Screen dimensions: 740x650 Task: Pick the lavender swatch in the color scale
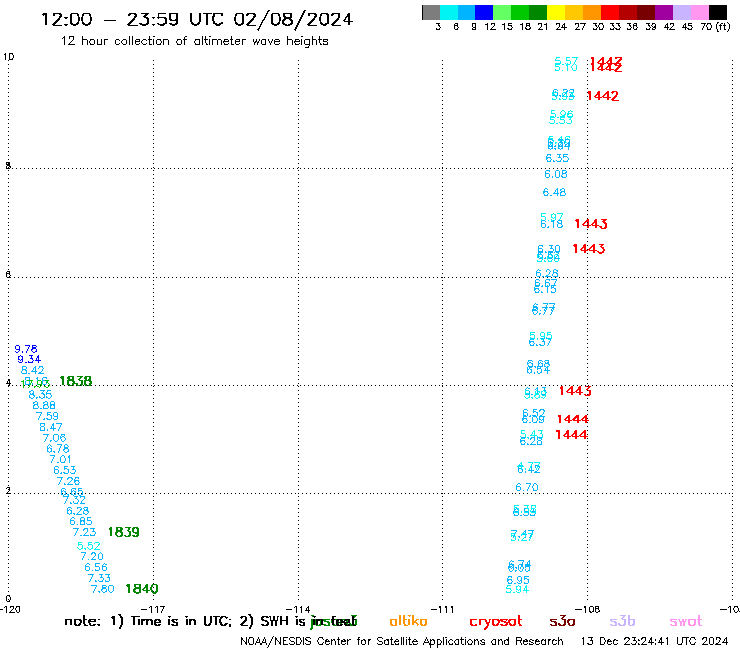tap(682, 12)
